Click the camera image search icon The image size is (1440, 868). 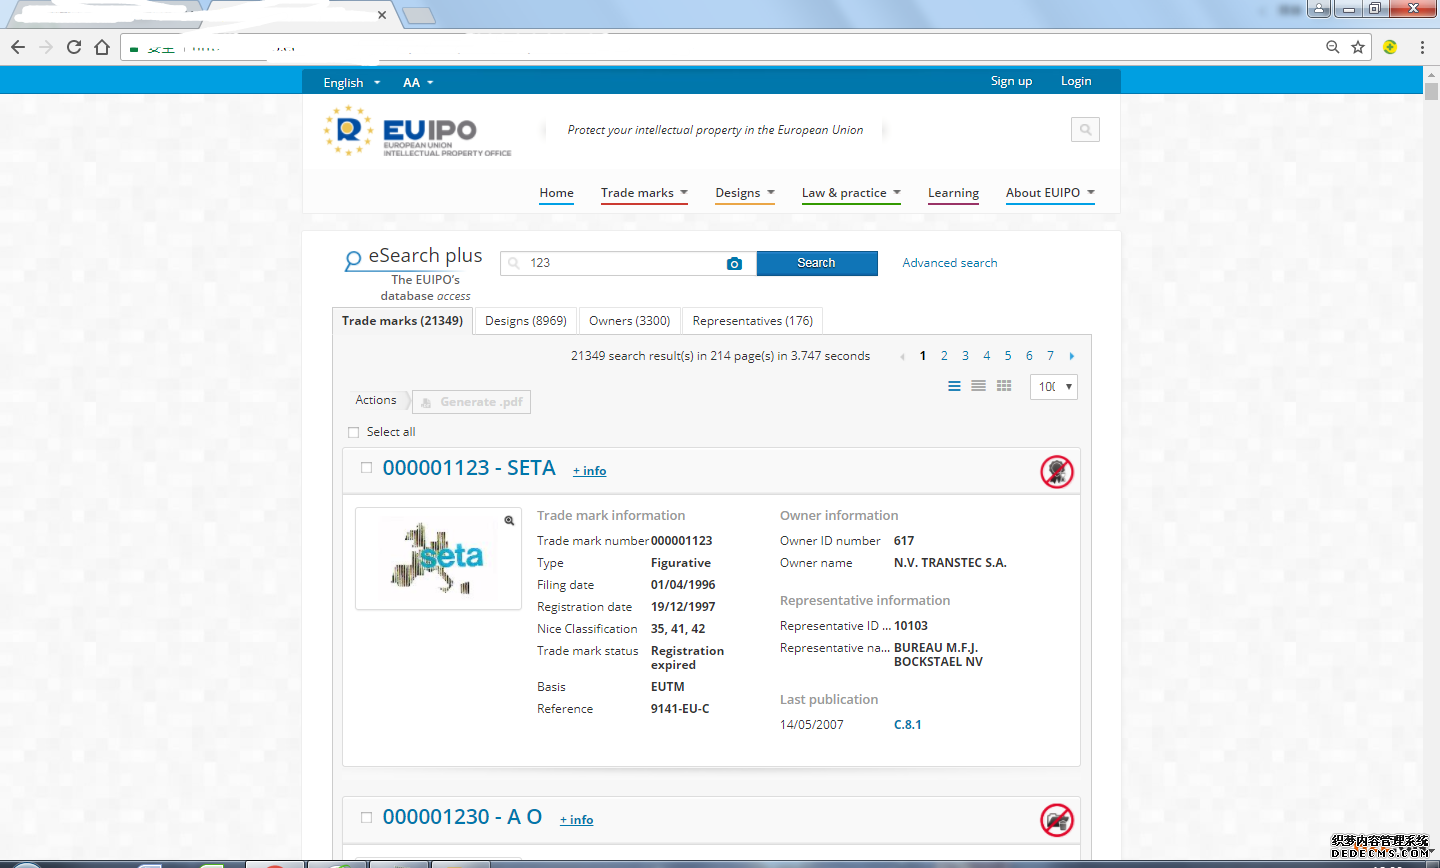734,263
